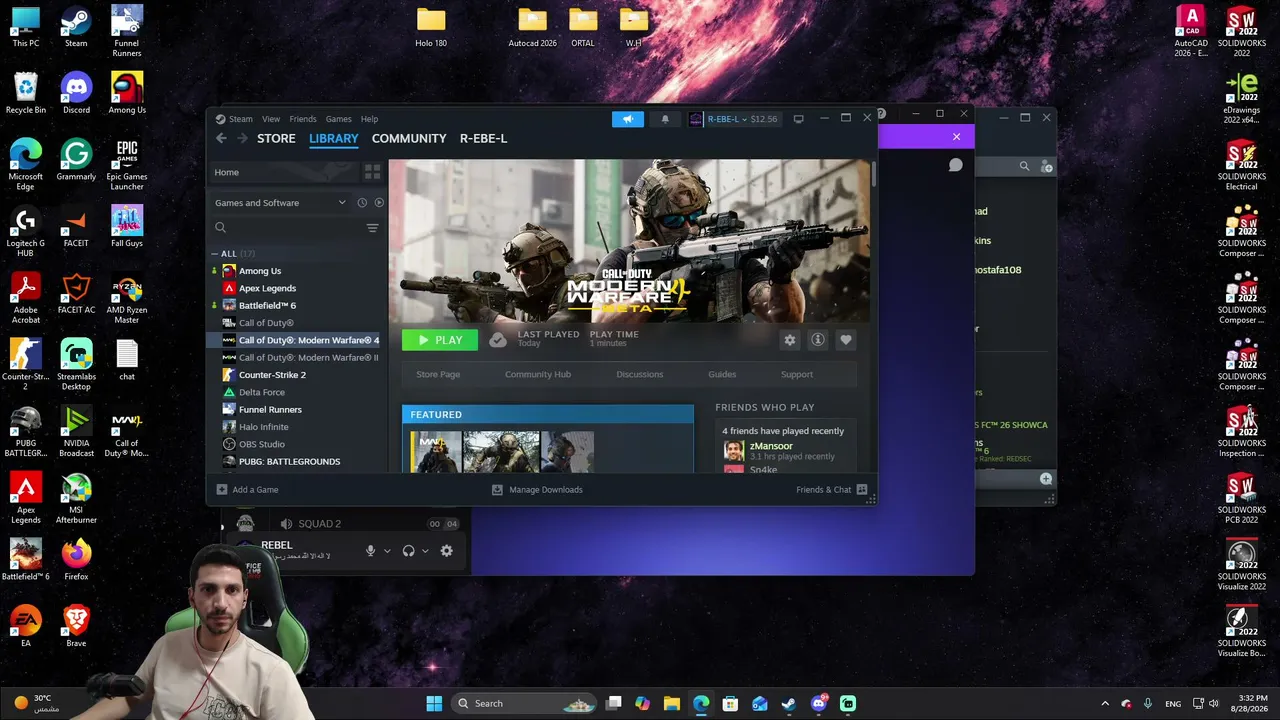Screen dimensions: 1280x720
Task: Open Steam from the taskbar
Action: pos(789,703)
